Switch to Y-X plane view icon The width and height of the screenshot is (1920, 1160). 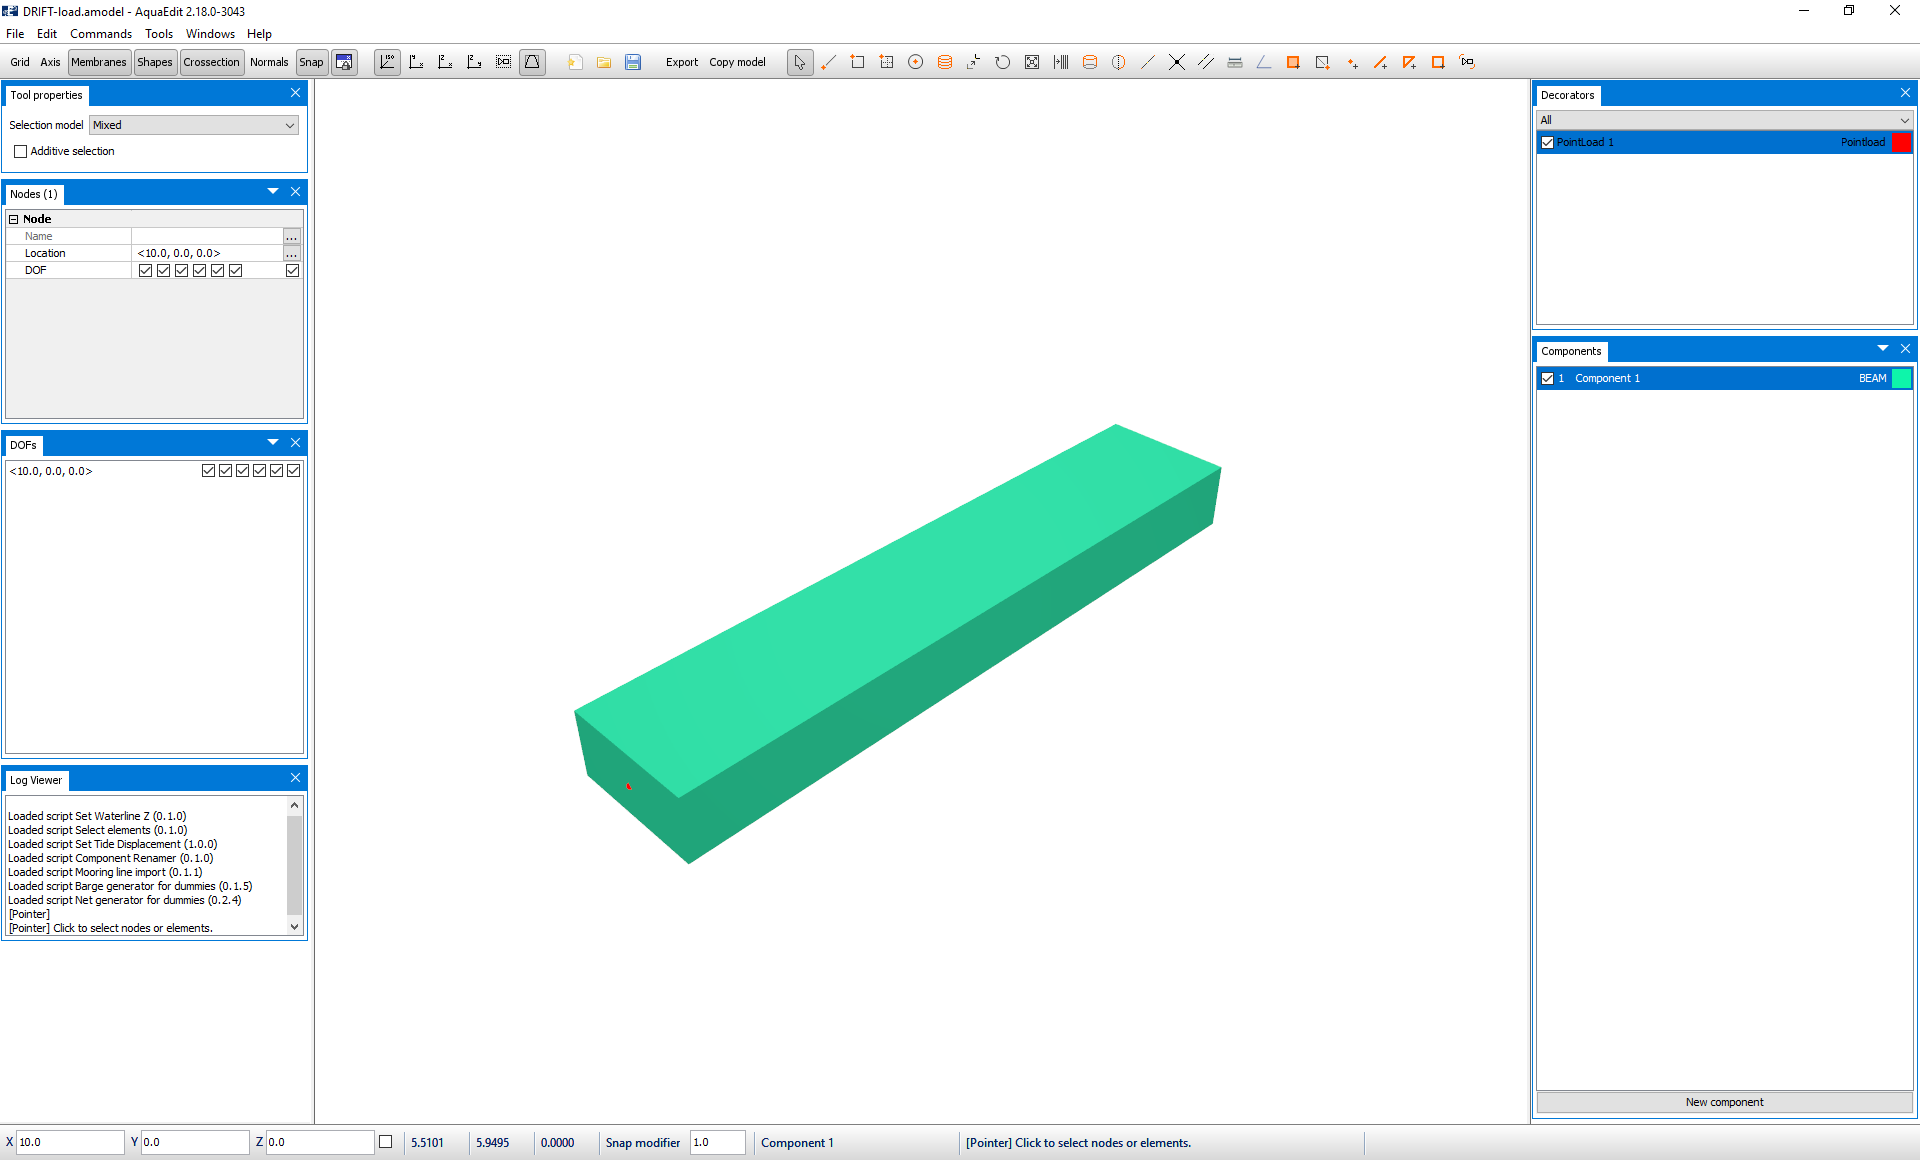tap(417, 62)
